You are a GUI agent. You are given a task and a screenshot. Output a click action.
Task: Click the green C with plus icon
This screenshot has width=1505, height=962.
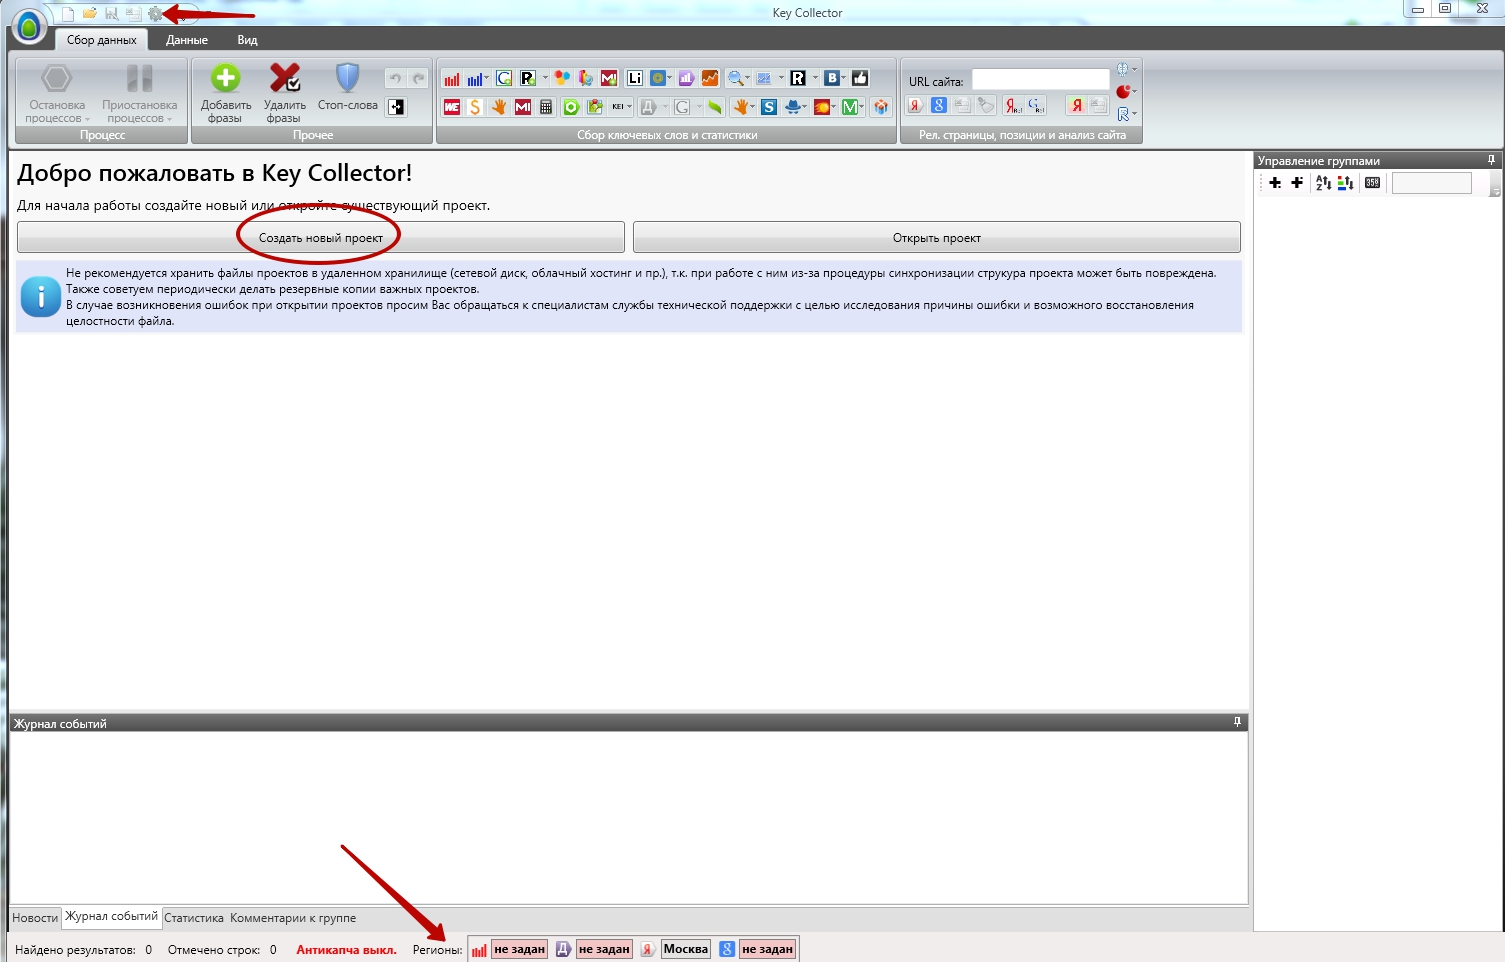click(x=504, y=79)
